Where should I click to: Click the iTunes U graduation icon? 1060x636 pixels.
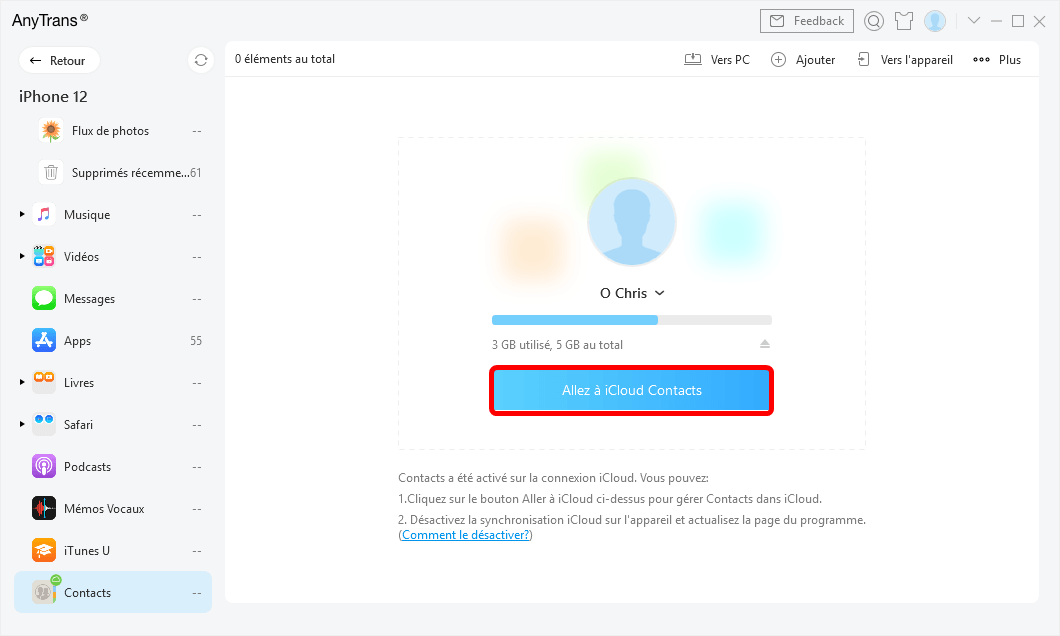(44, 551)
